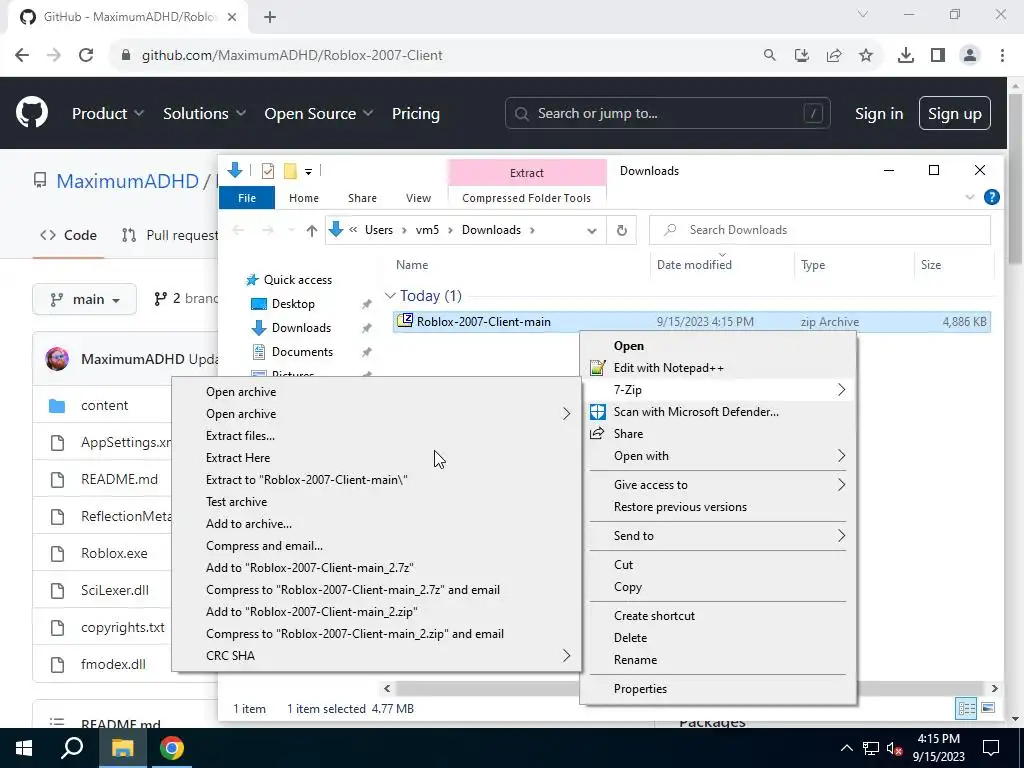Click Properties in context menu
Image resolution: width=1024 pixels, height=768 pixels.
(x=718, y=688)
